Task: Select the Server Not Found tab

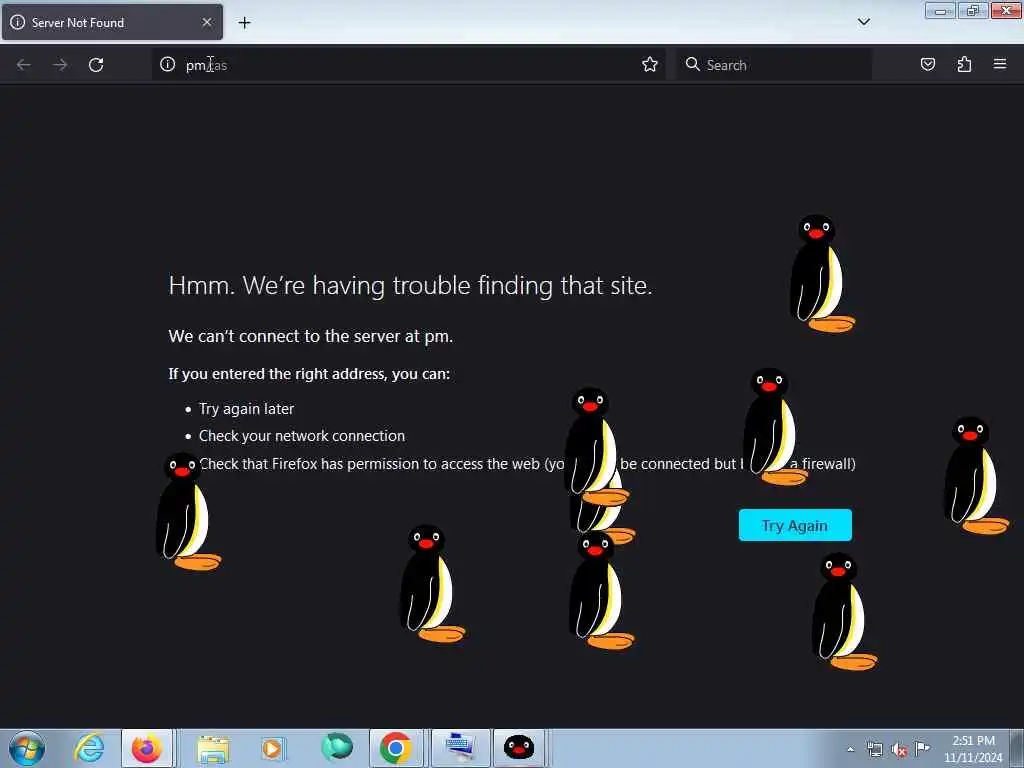Action: (112, 22)
